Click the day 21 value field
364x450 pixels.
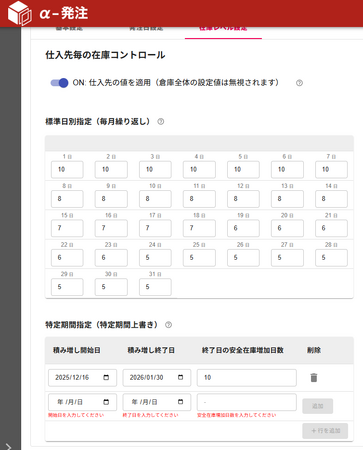(331, 228)
